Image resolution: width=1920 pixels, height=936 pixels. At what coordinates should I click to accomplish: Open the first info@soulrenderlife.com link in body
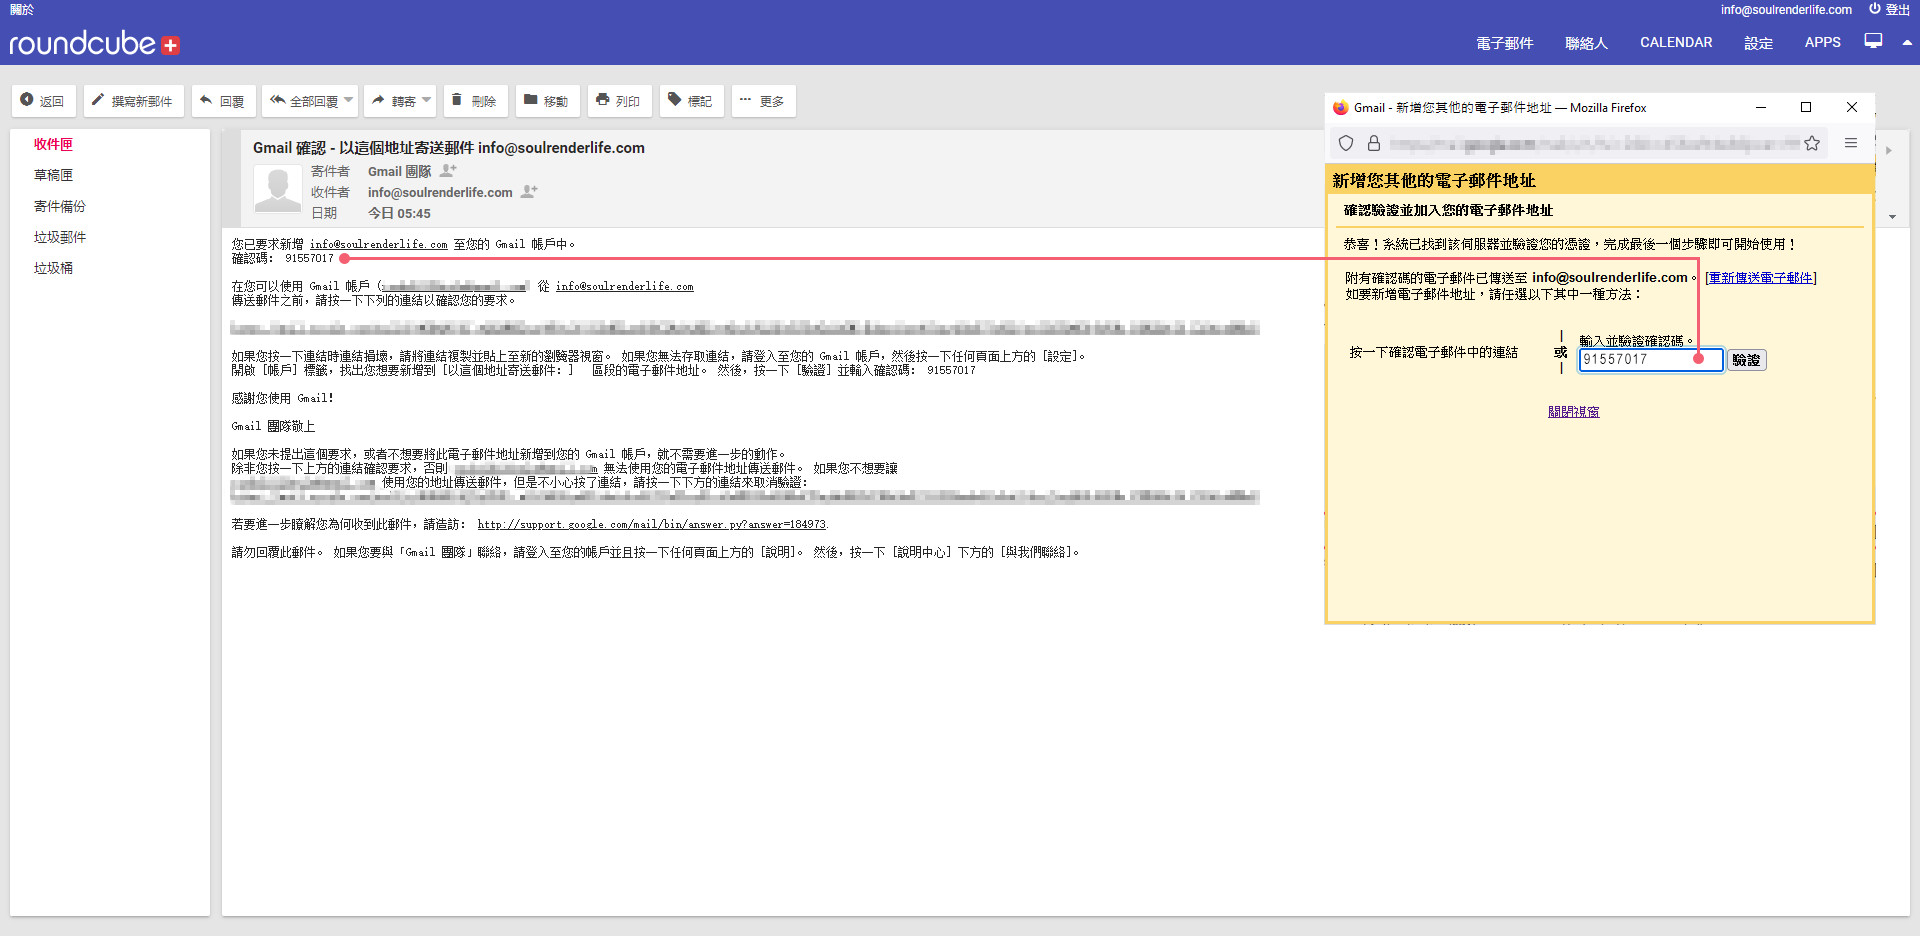379,244
